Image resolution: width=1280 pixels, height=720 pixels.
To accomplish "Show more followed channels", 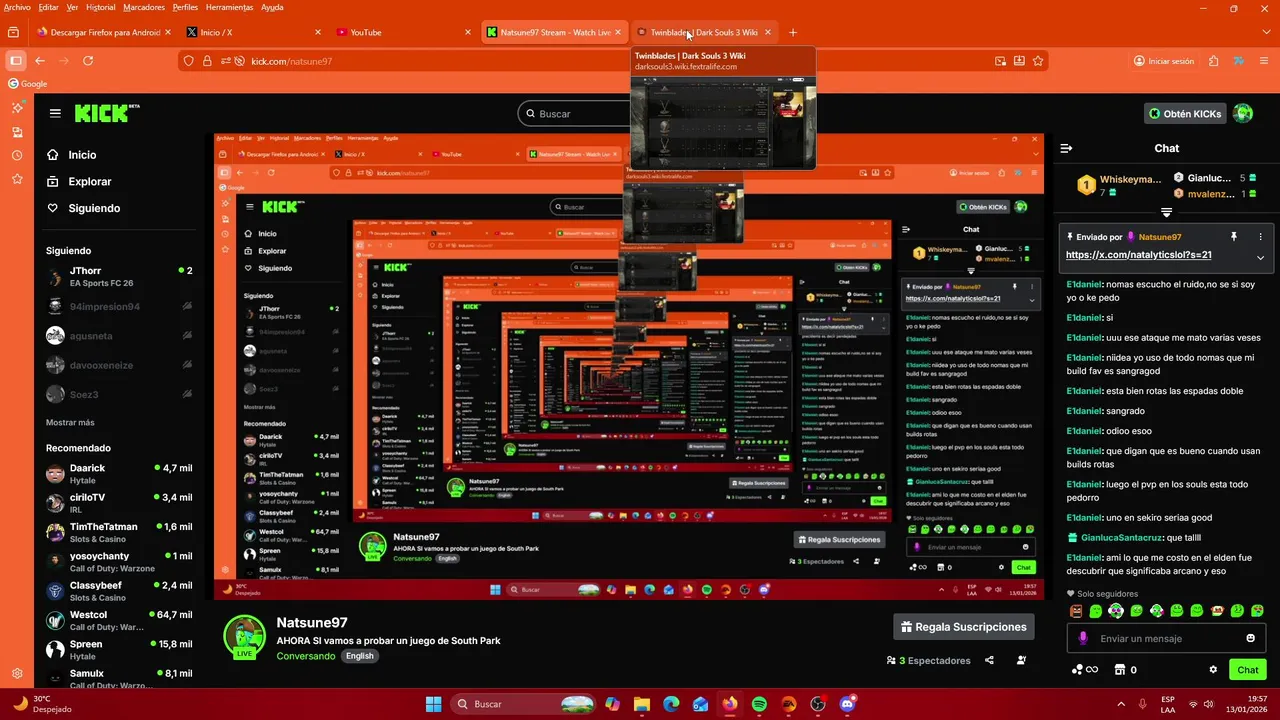I will tap(70, 423).
